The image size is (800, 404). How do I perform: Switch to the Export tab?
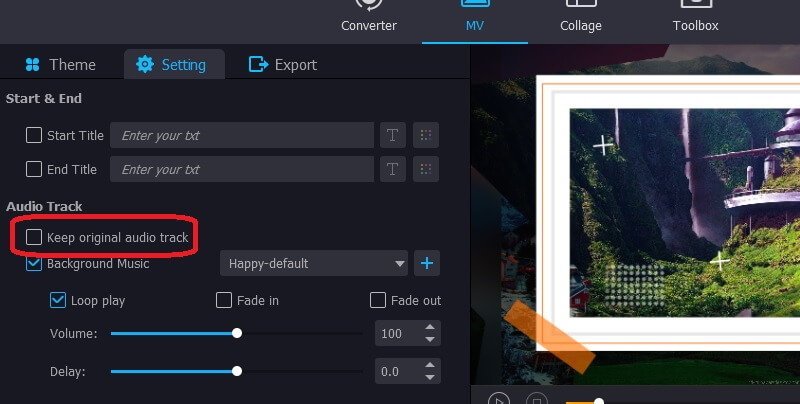[x=283, y=65]
